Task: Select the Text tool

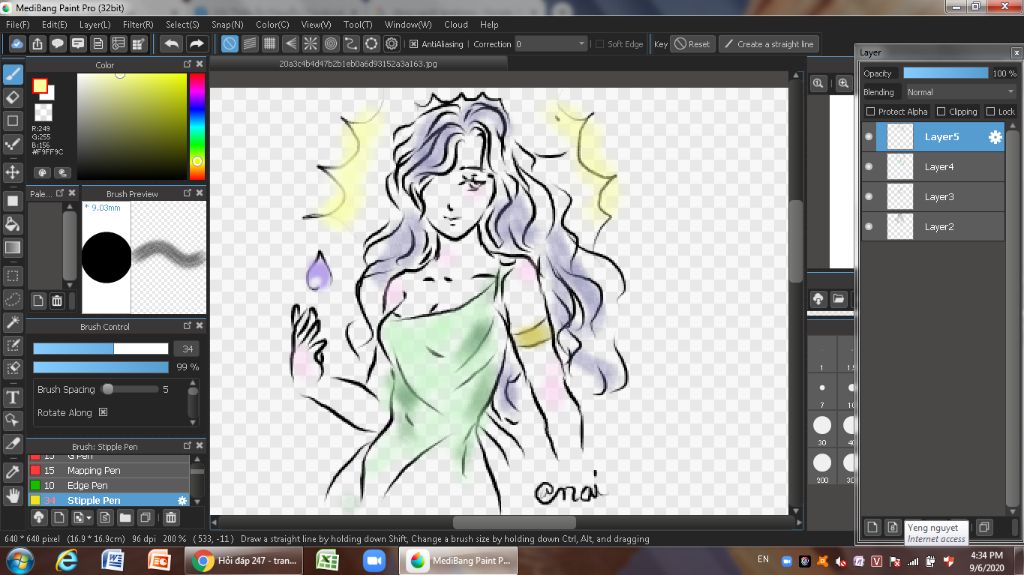Action: click(x=12, y=397)
